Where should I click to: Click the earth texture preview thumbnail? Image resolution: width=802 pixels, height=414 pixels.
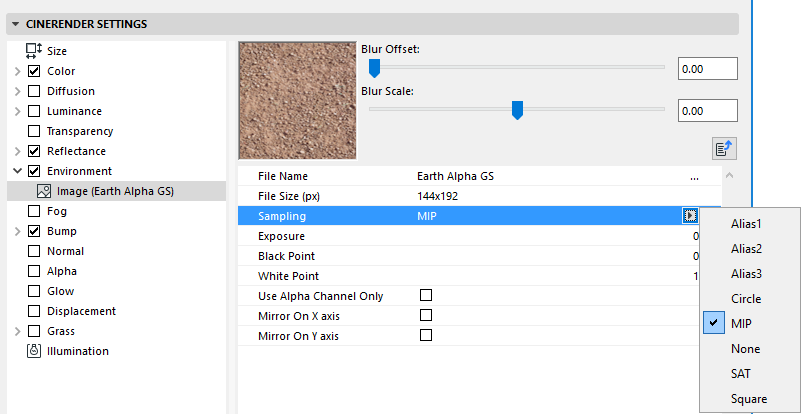pyautogui.click(x=297, y=100)
